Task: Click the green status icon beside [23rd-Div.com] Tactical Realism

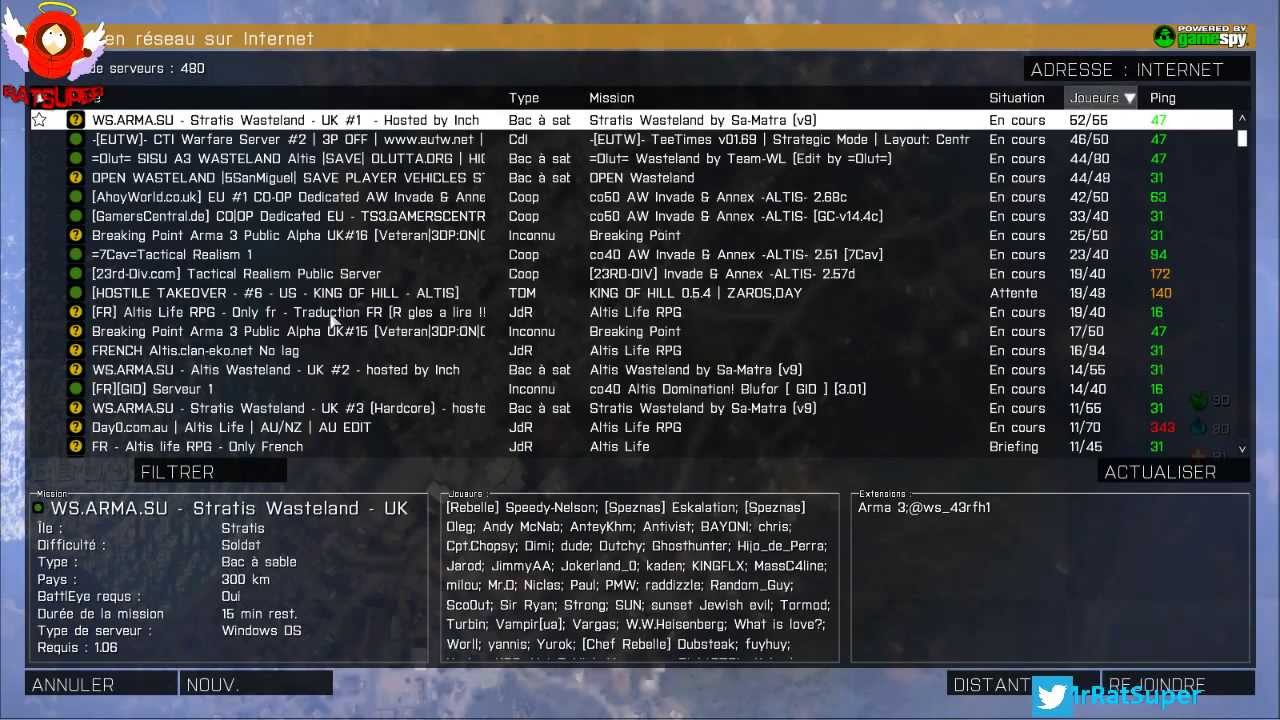Action: pos(75,274)
